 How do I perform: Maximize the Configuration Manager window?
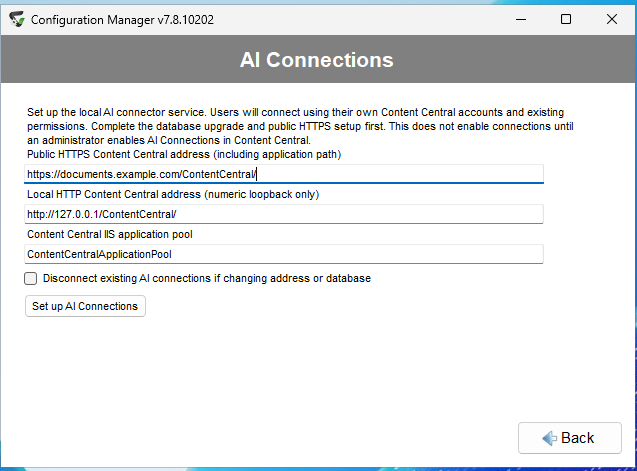566,19
